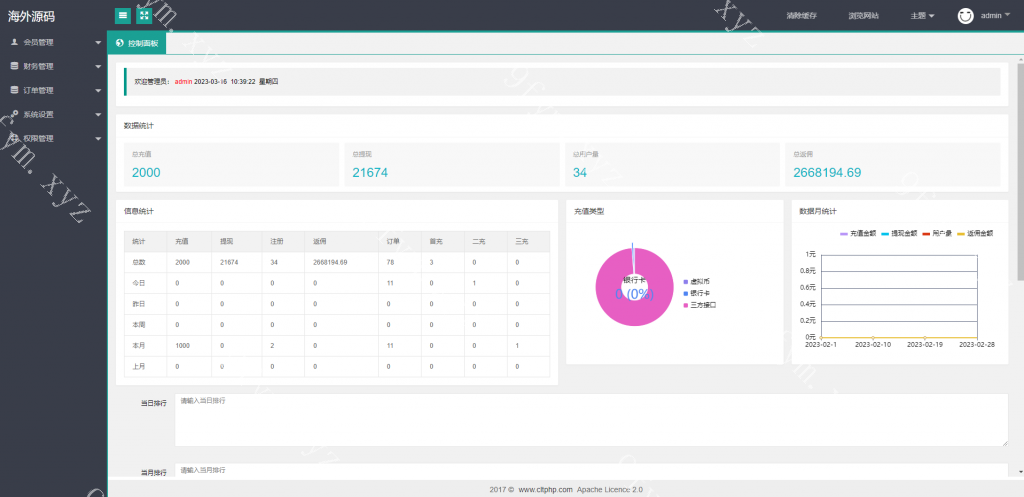Screen dimensions: 1024x497
Task: Collapse the sidebar with the hamburger icon
Action: [x=122, y=16]
